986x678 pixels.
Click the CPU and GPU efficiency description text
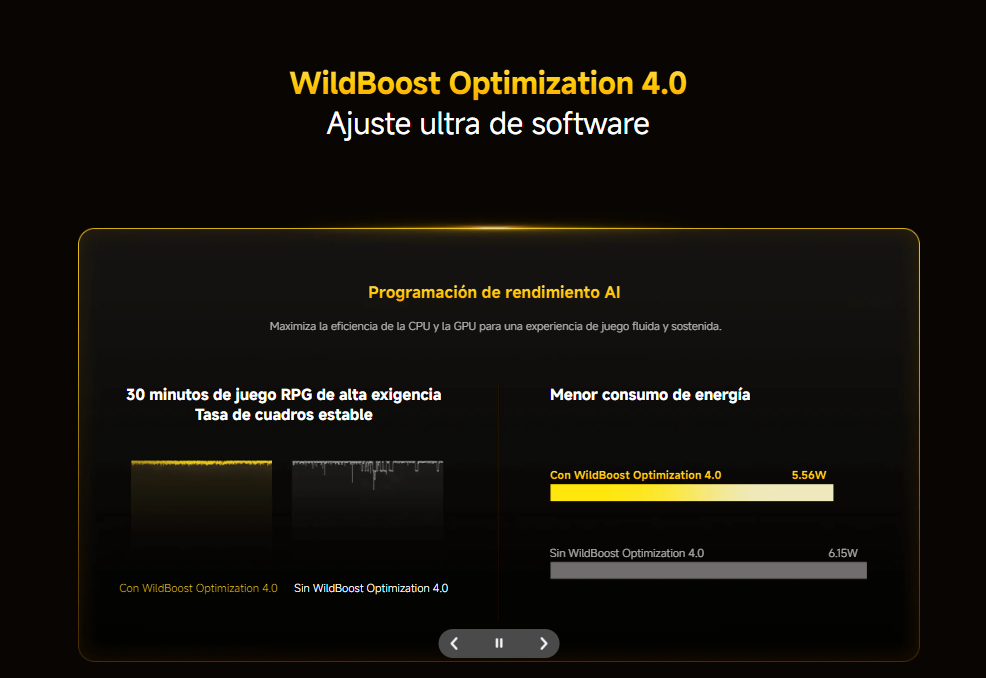[x=496, y=326]
